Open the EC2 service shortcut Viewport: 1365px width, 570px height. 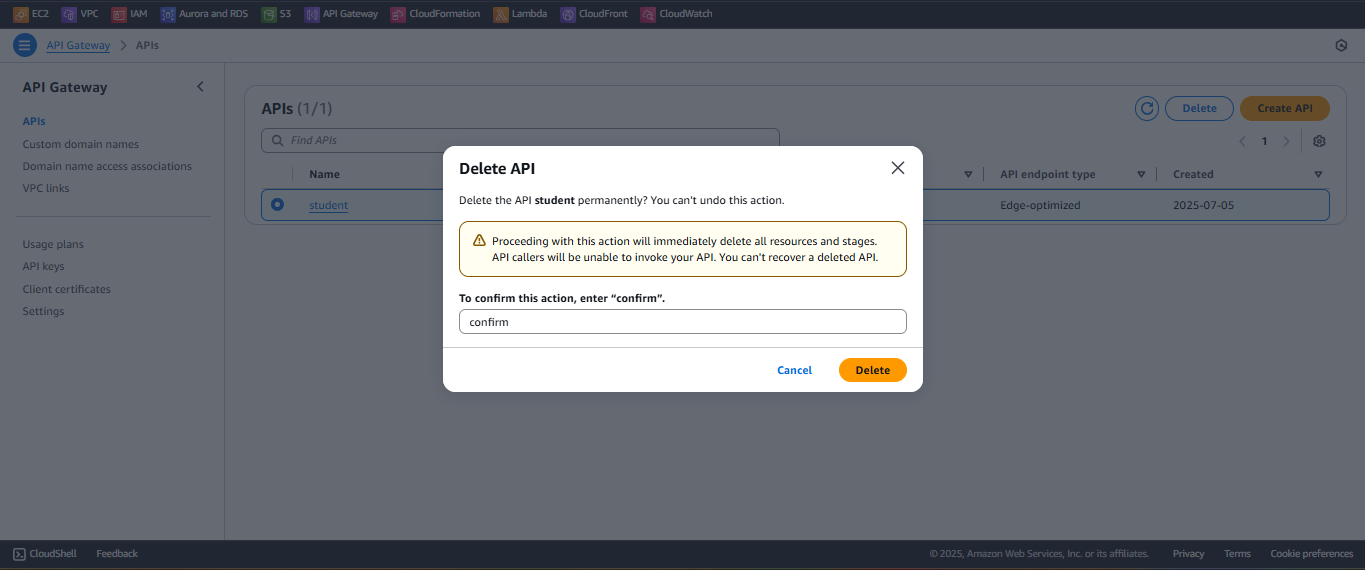pyautogui.click(x=31, y=14)
